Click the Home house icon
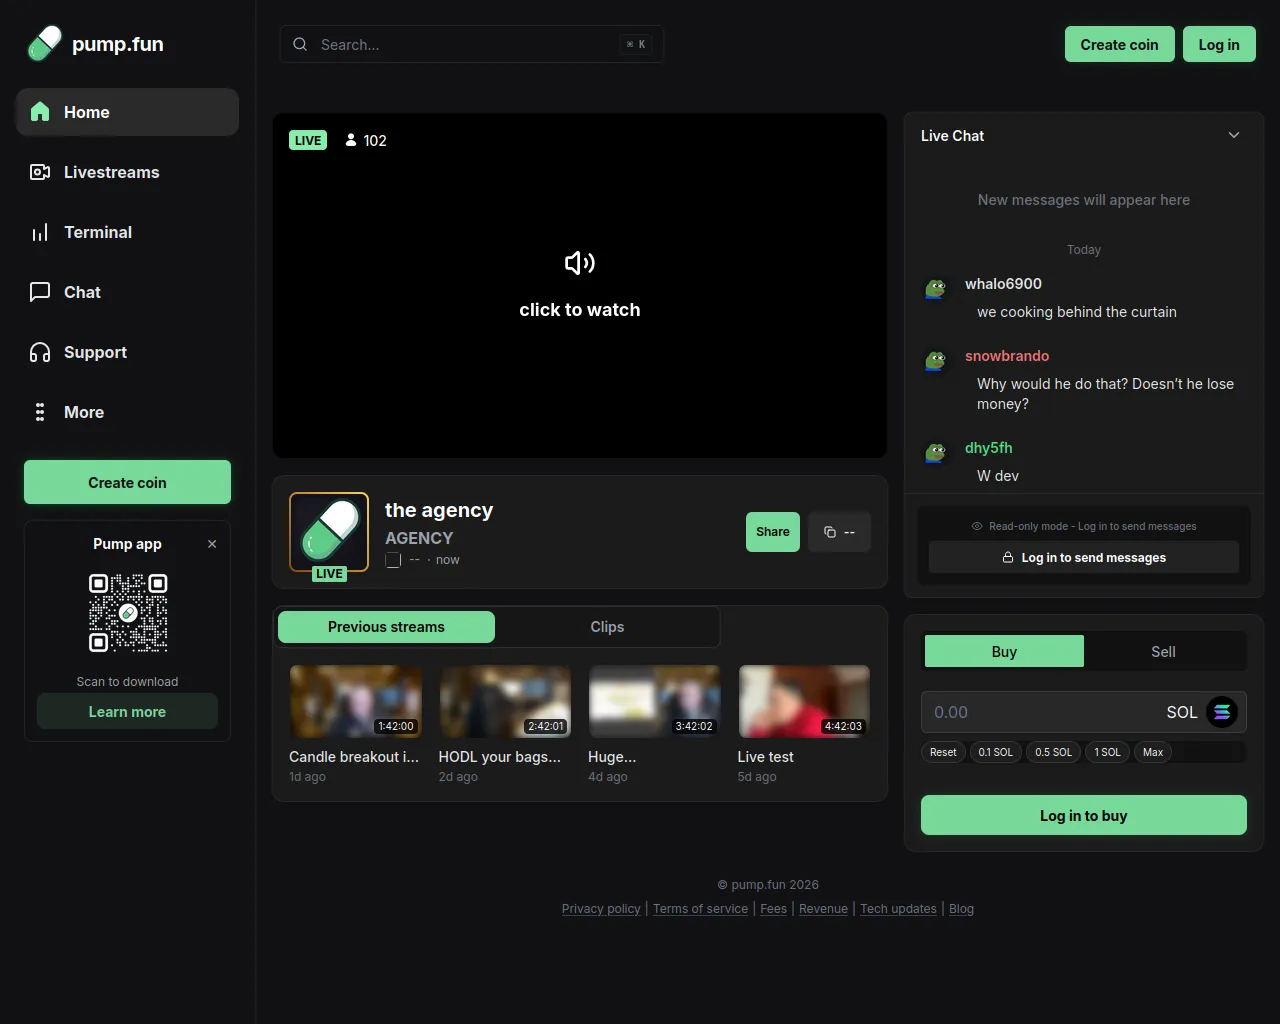Screen dimensions: 1280x1024 (40, 112)
